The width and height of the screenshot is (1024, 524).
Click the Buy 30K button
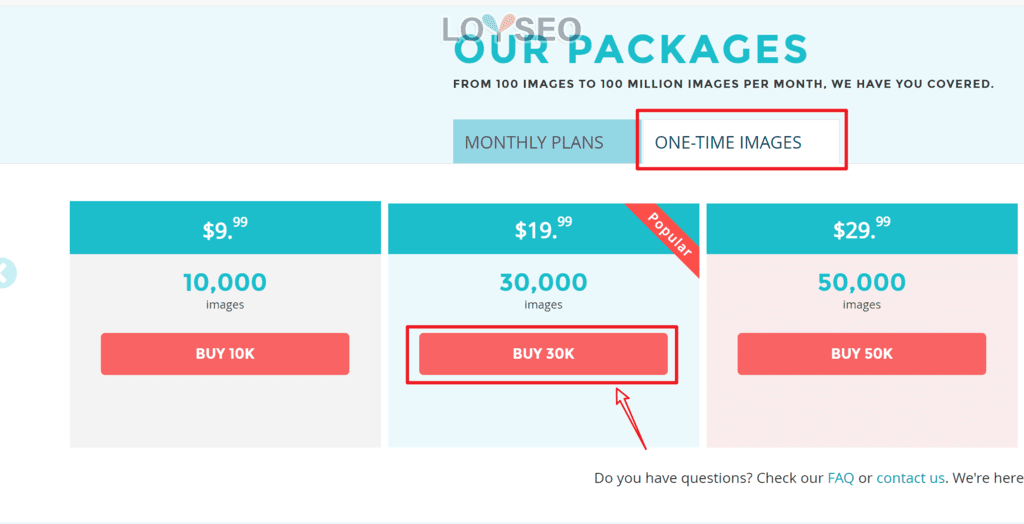click(x=543, y=353)
